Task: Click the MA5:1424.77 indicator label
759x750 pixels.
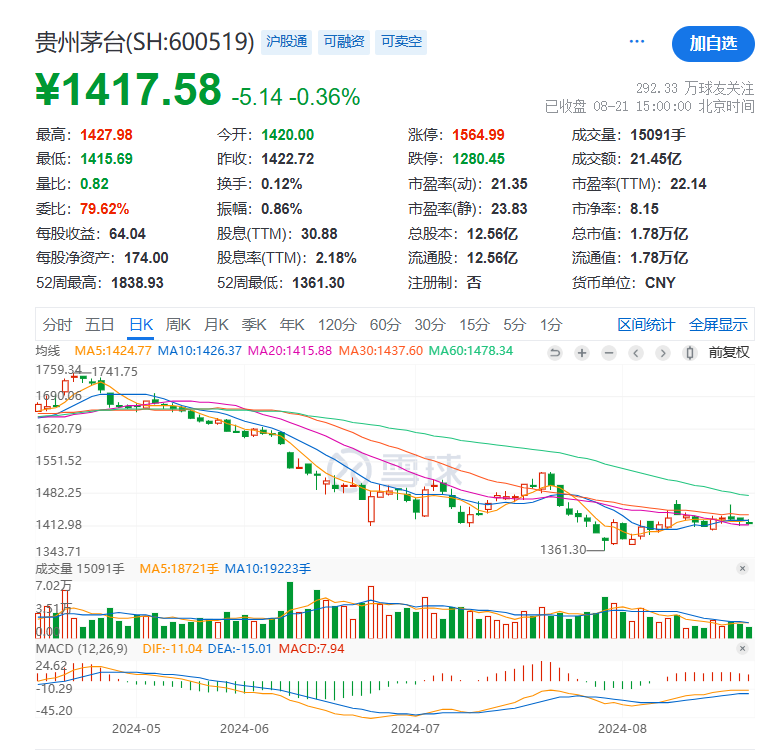Action: [x=113, y=351]
